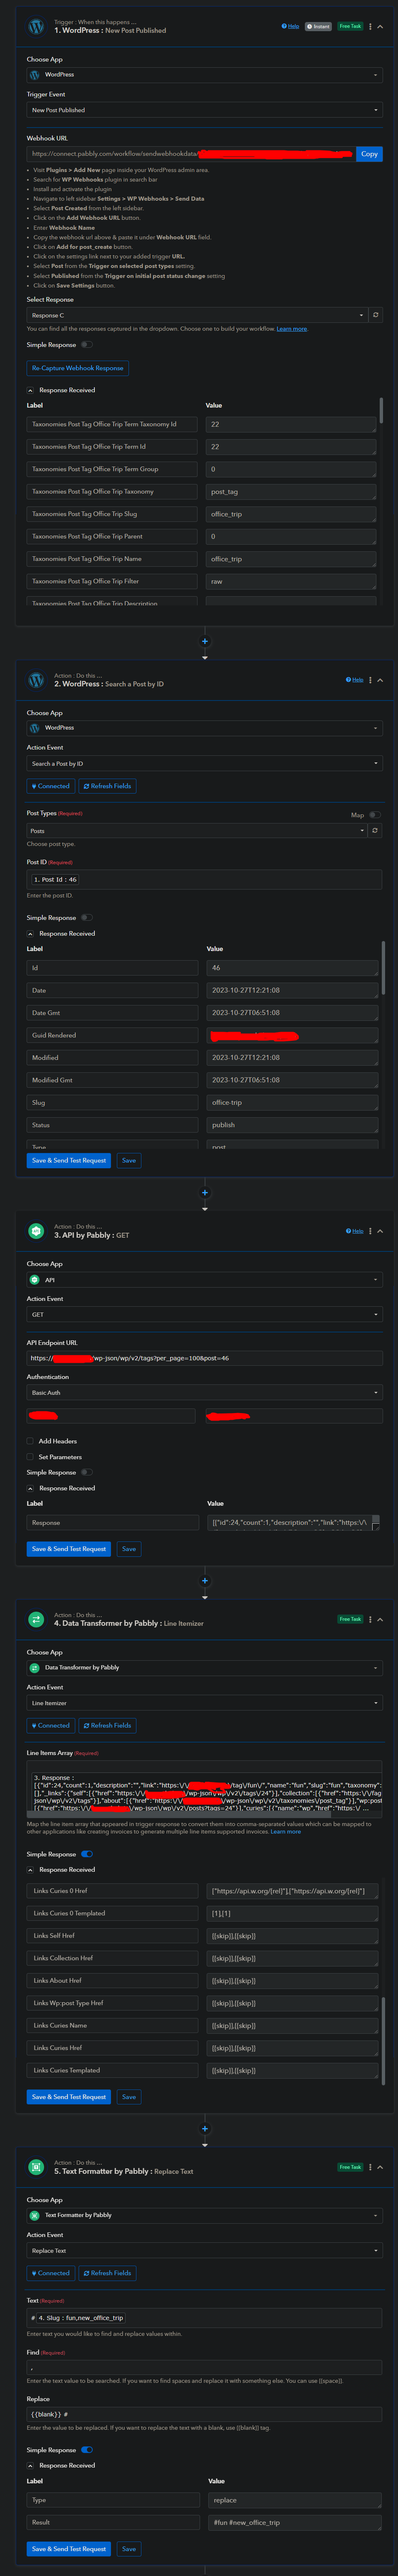Toggle Simple Response switch in step 1
Image resolution: width=398 pixels, height=2576 pixels.
87,345
